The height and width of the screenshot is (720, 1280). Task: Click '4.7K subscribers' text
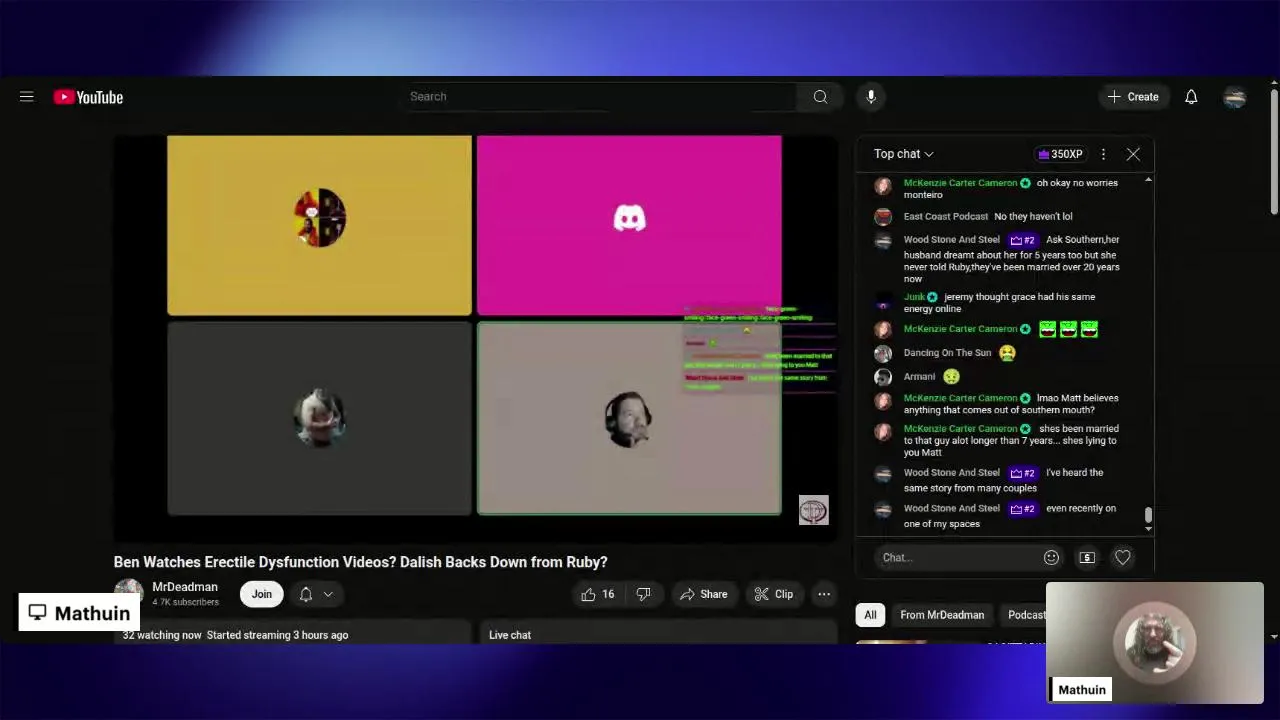coord(185,603)
